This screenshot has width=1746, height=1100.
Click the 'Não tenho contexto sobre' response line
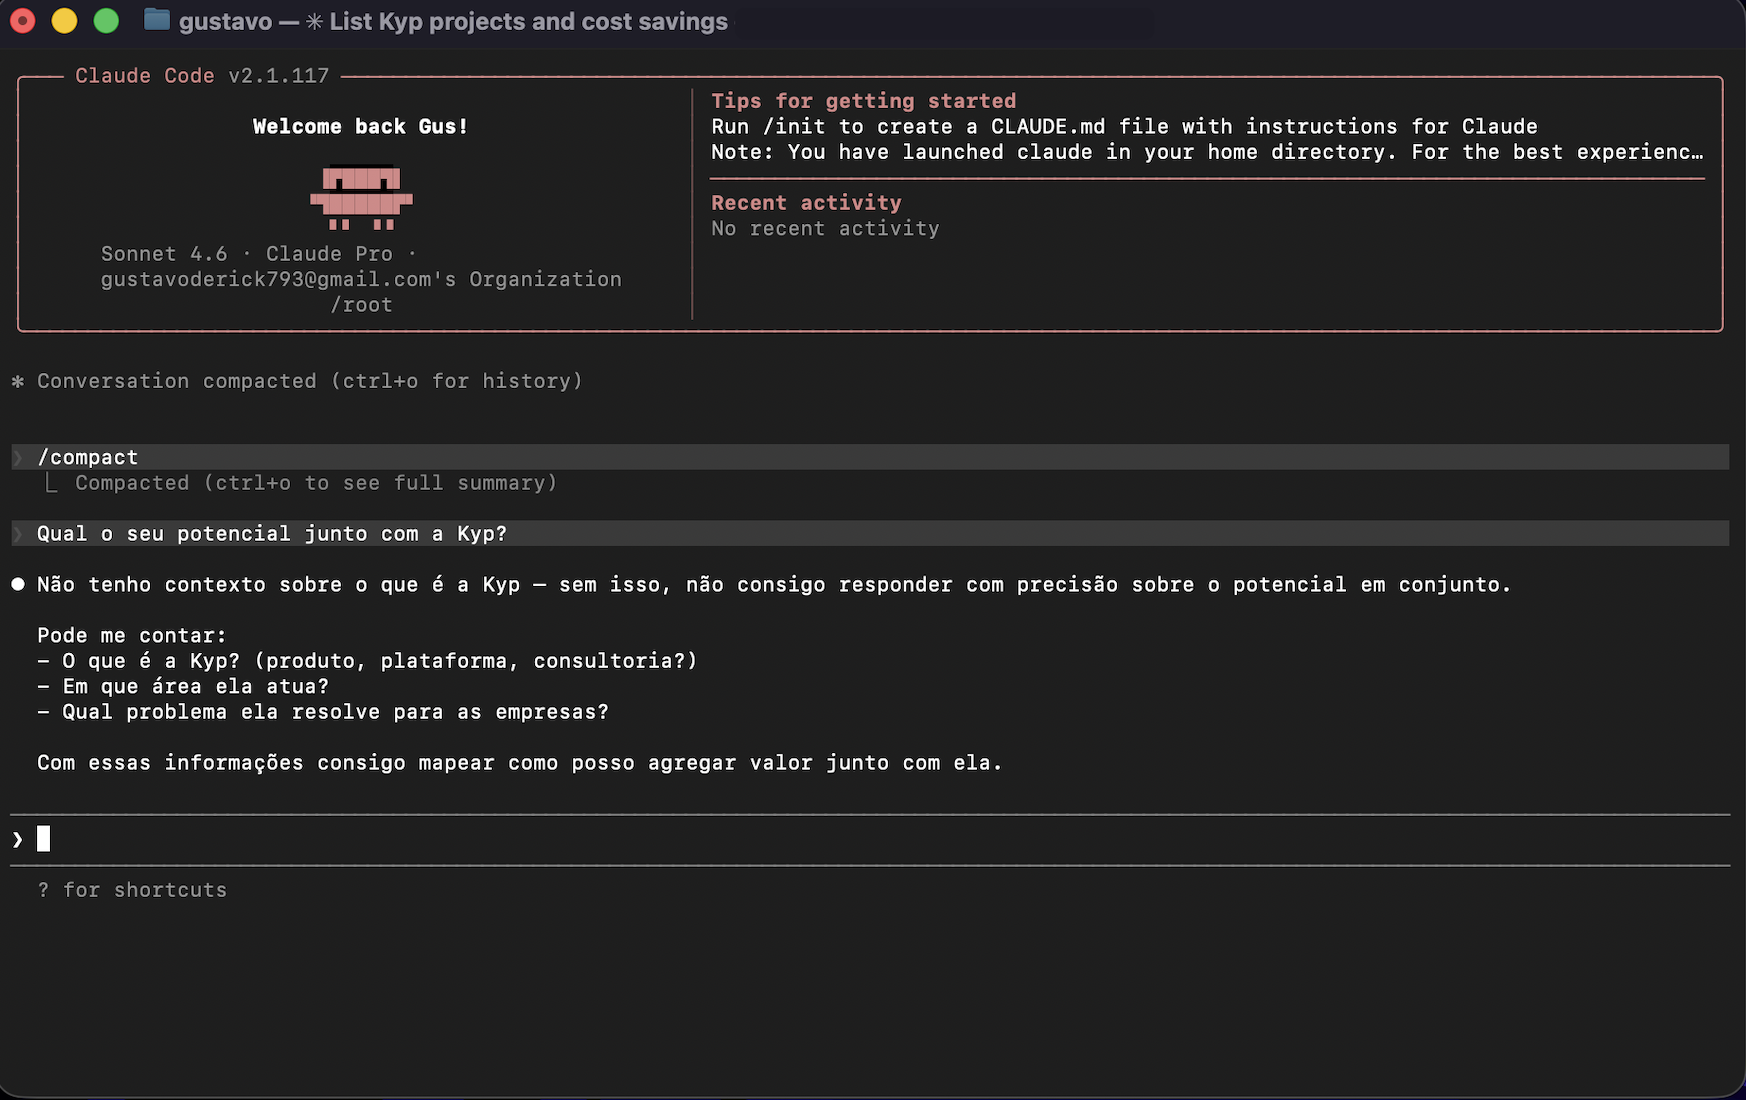tap(774, 584)
